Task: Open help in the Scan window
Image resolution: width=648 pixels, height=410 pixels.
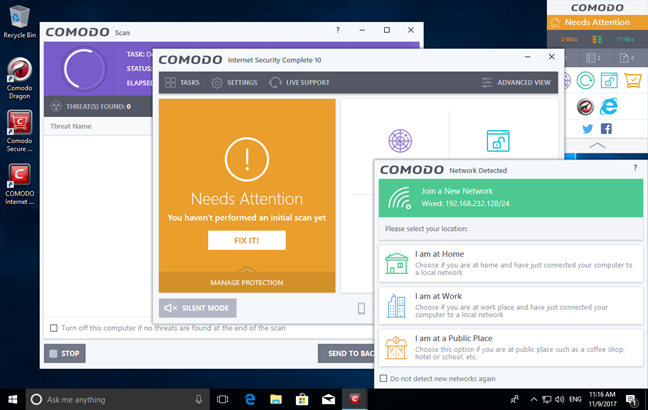Action: (x=338, y=30)
